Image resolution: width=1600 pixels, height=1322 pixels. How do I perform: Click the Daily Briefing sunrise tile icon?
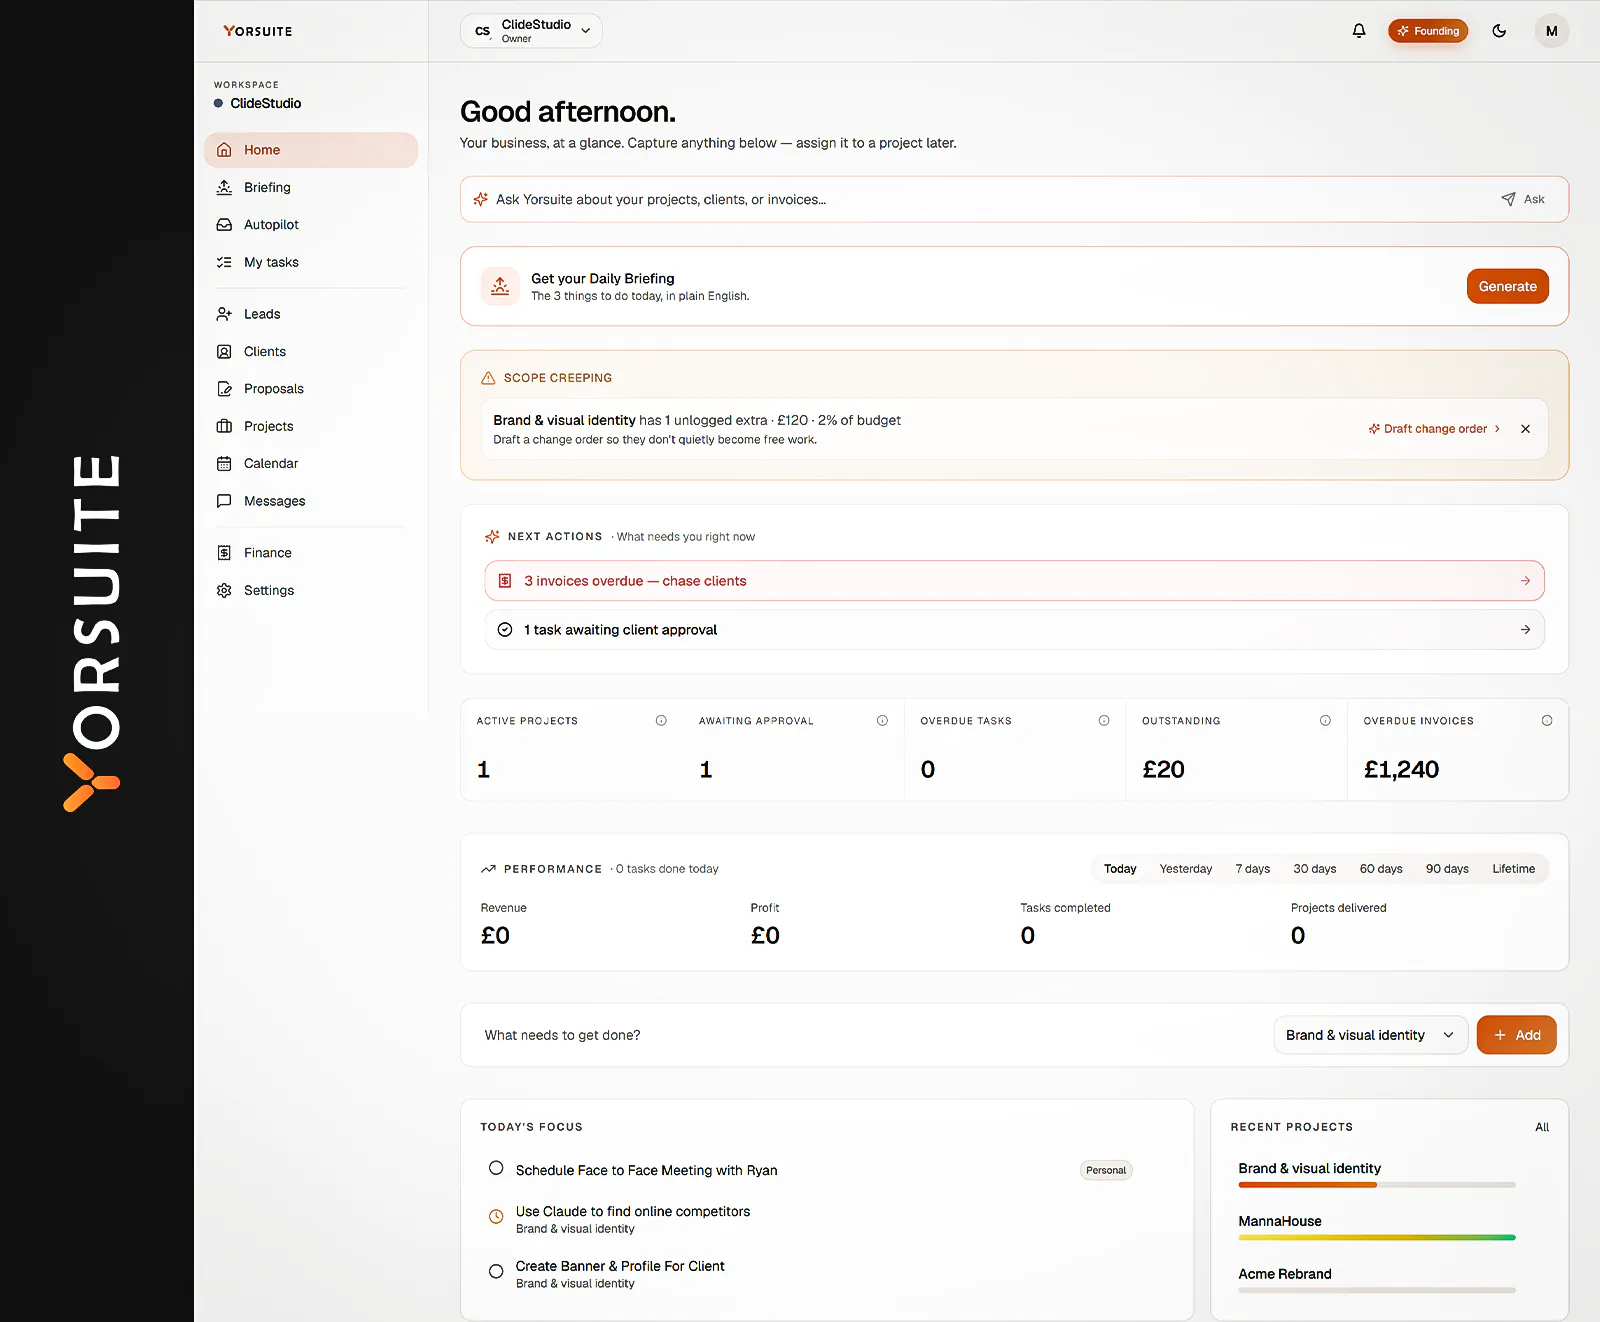(500, 286)
